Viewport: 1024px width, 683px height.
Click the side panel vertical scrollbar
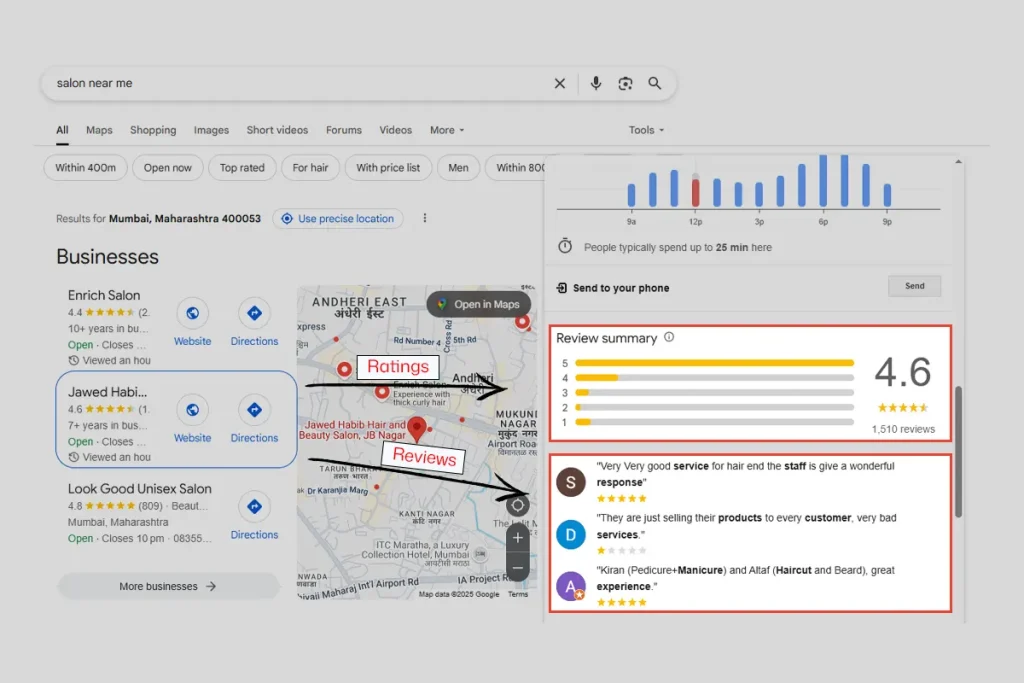pyautogui.click(x=958, y=451)
